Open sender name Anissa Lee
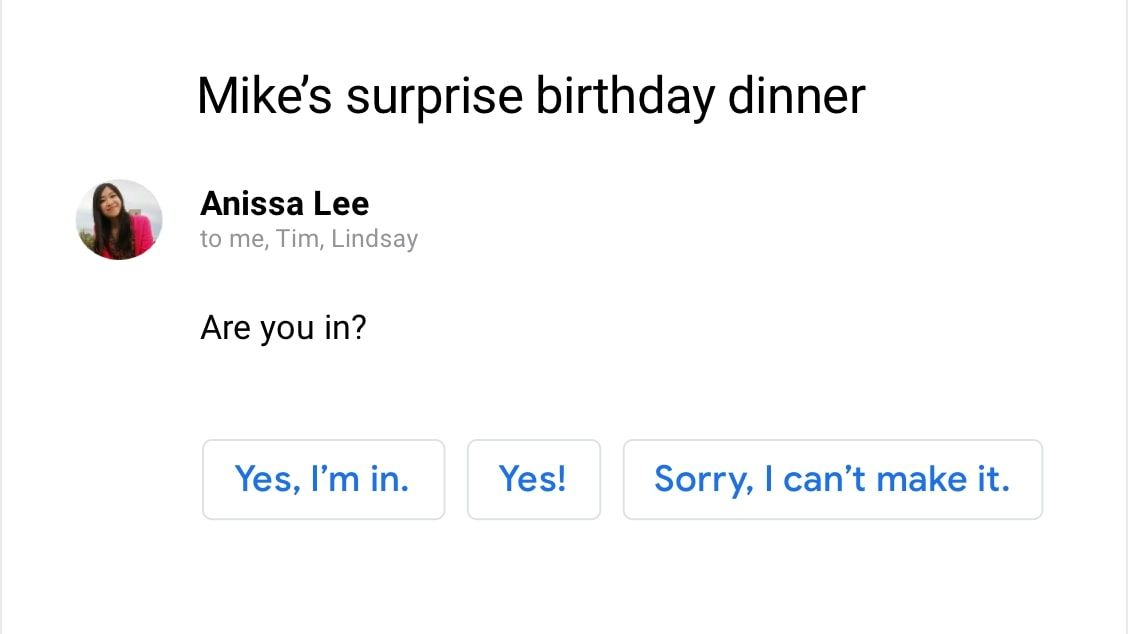Image resolution: width=1128 pixels, height=634 pixels. pos(284,204)
